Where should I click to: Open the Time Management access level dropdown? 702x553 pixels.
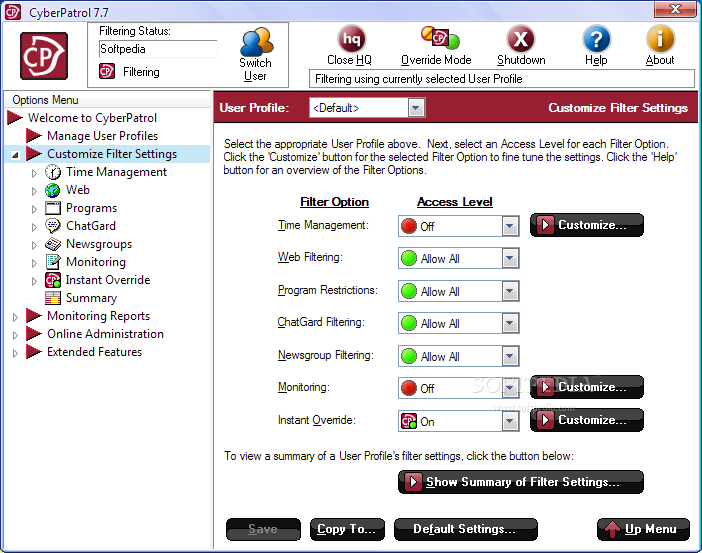510,226
